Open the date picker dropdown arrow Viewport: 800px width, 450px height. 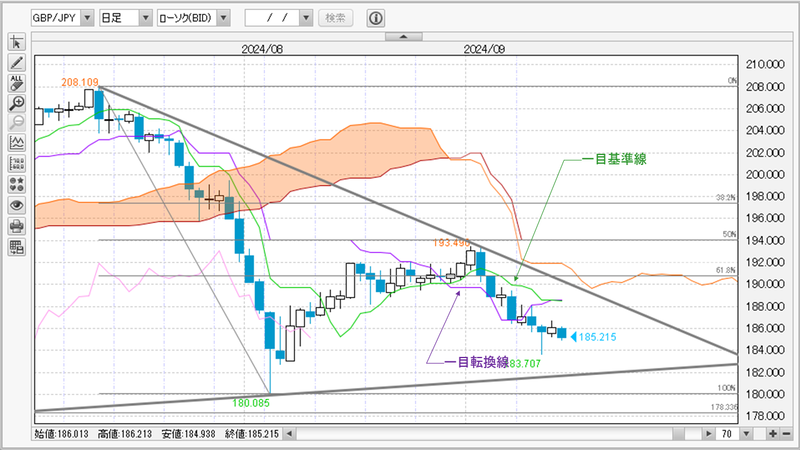tap(306, 18)
